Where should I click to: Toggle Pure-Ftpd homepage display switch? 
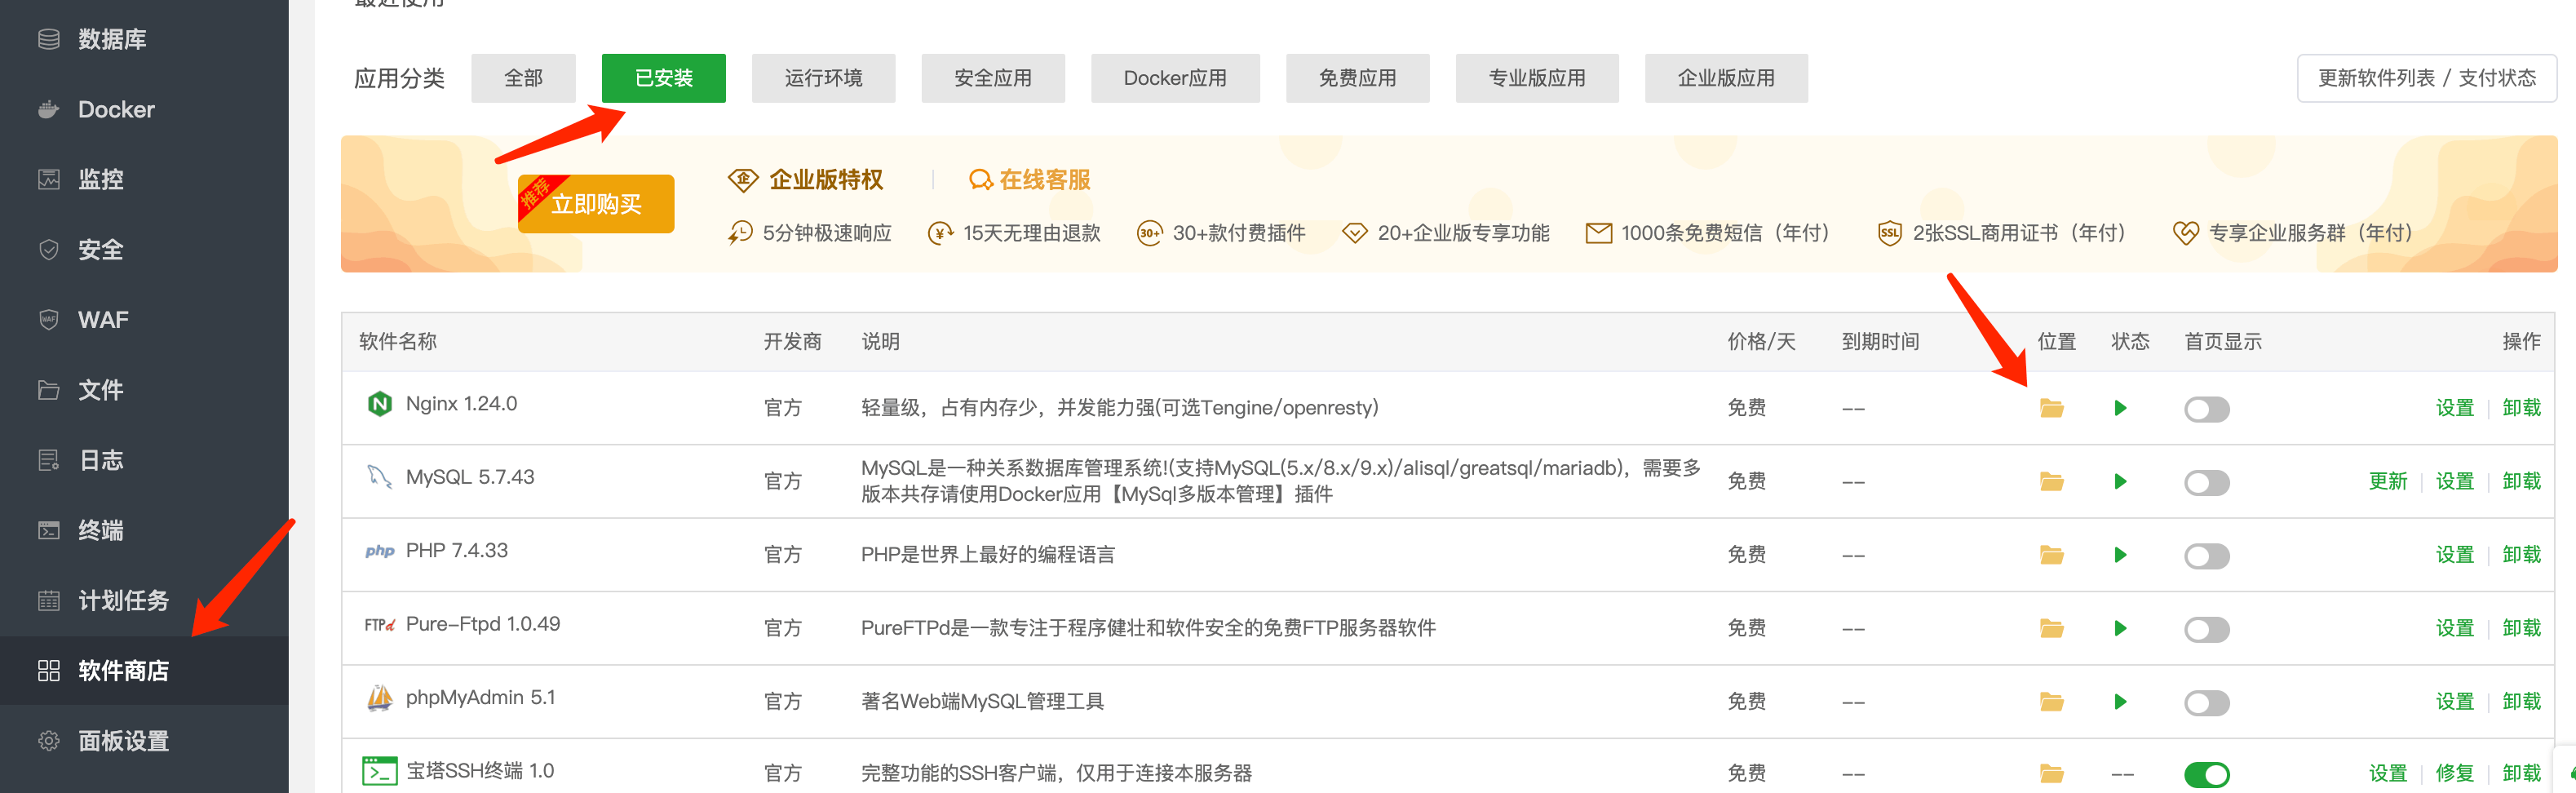pos(2206,629)
